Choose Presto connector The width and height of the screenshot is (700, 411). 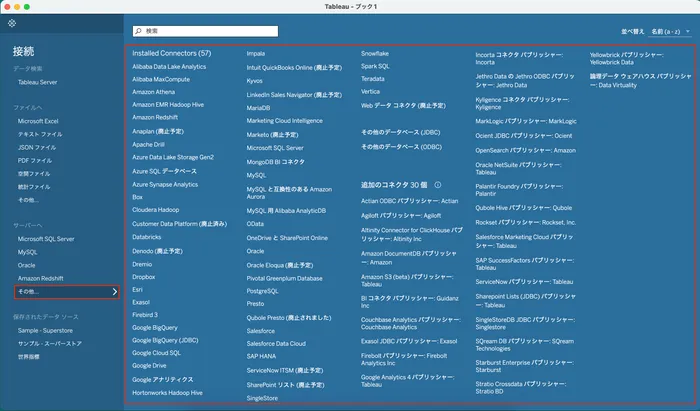[255, 303]
